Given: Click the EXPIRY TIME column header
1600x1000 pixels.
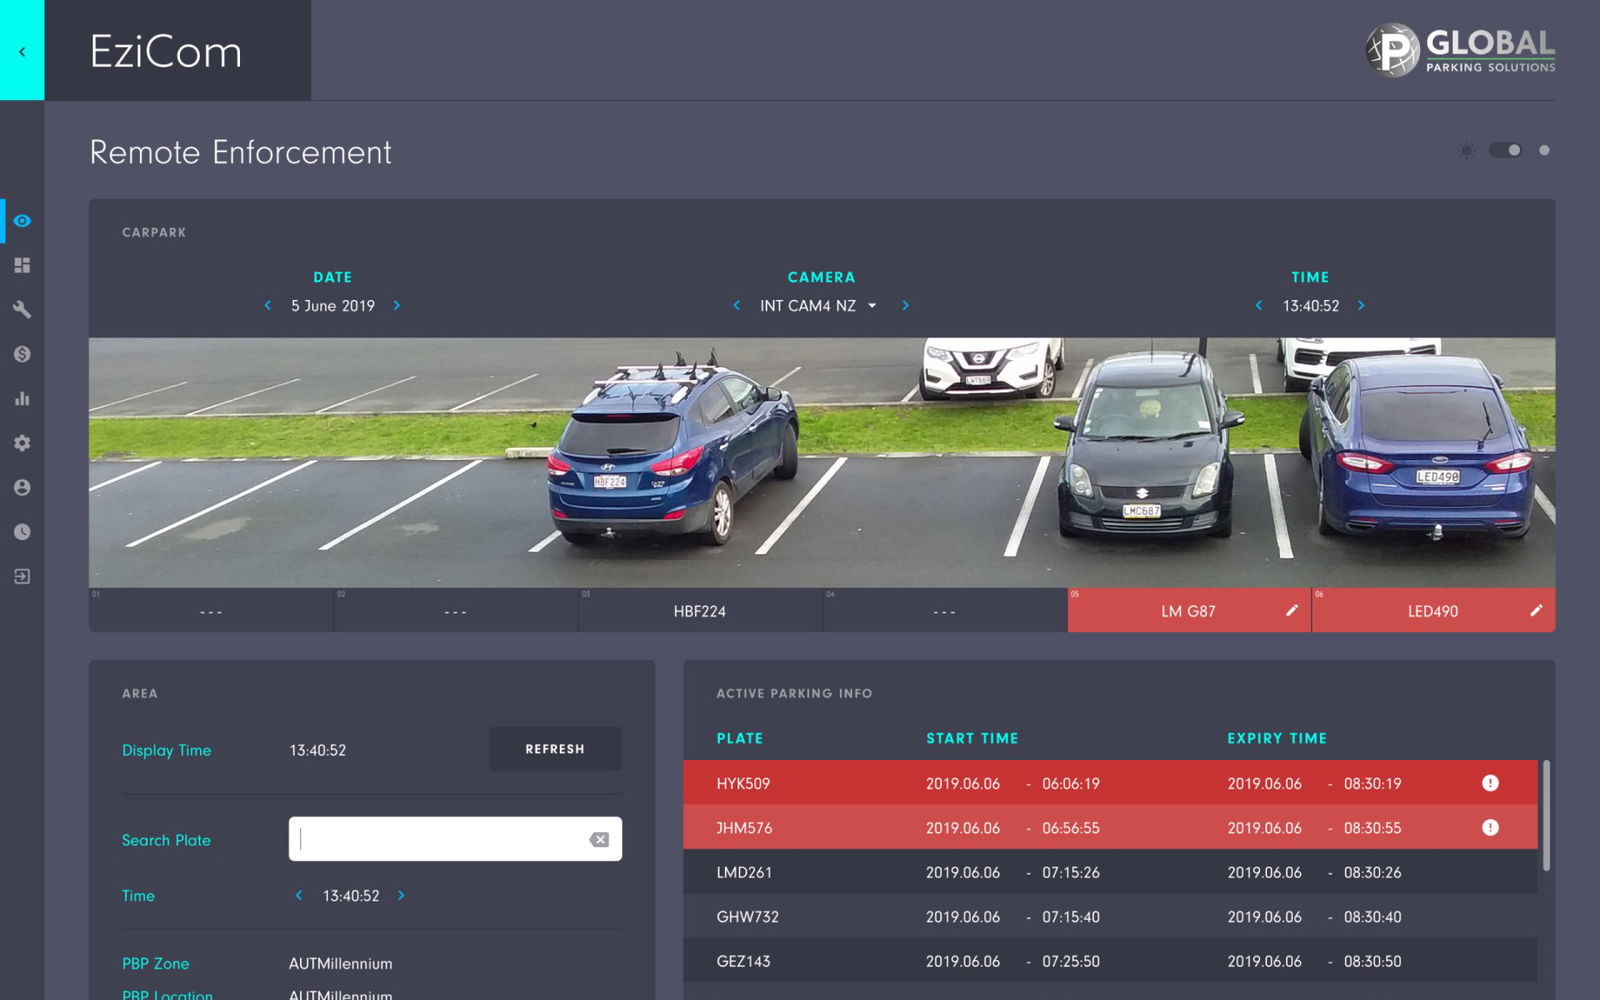Looking at the screenshot, I should click(x=1277, y=738).
